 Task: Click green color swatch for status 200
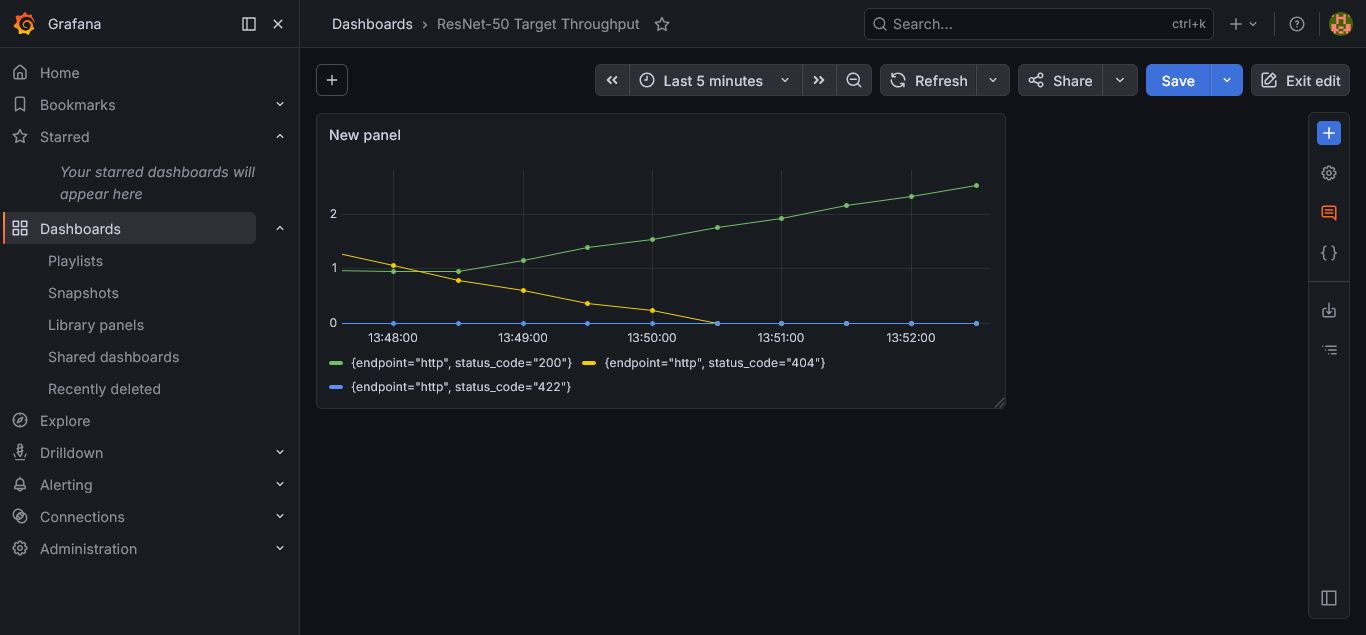pos(336,363)
